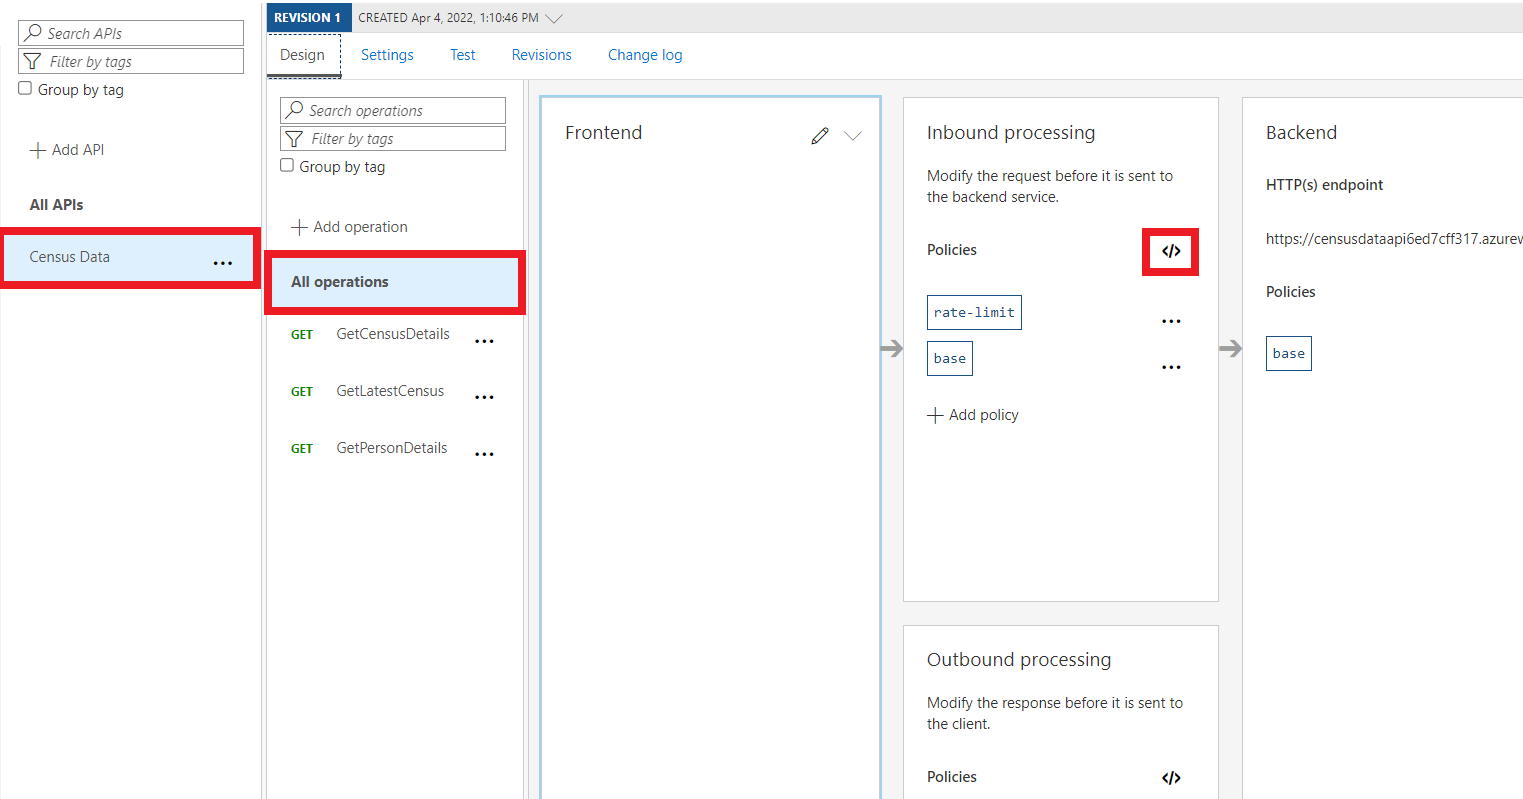This screenshot has width=1523, height=799.
Task: Open the inbound base policy ellipsis menu
Action: tap(1171, 367)
